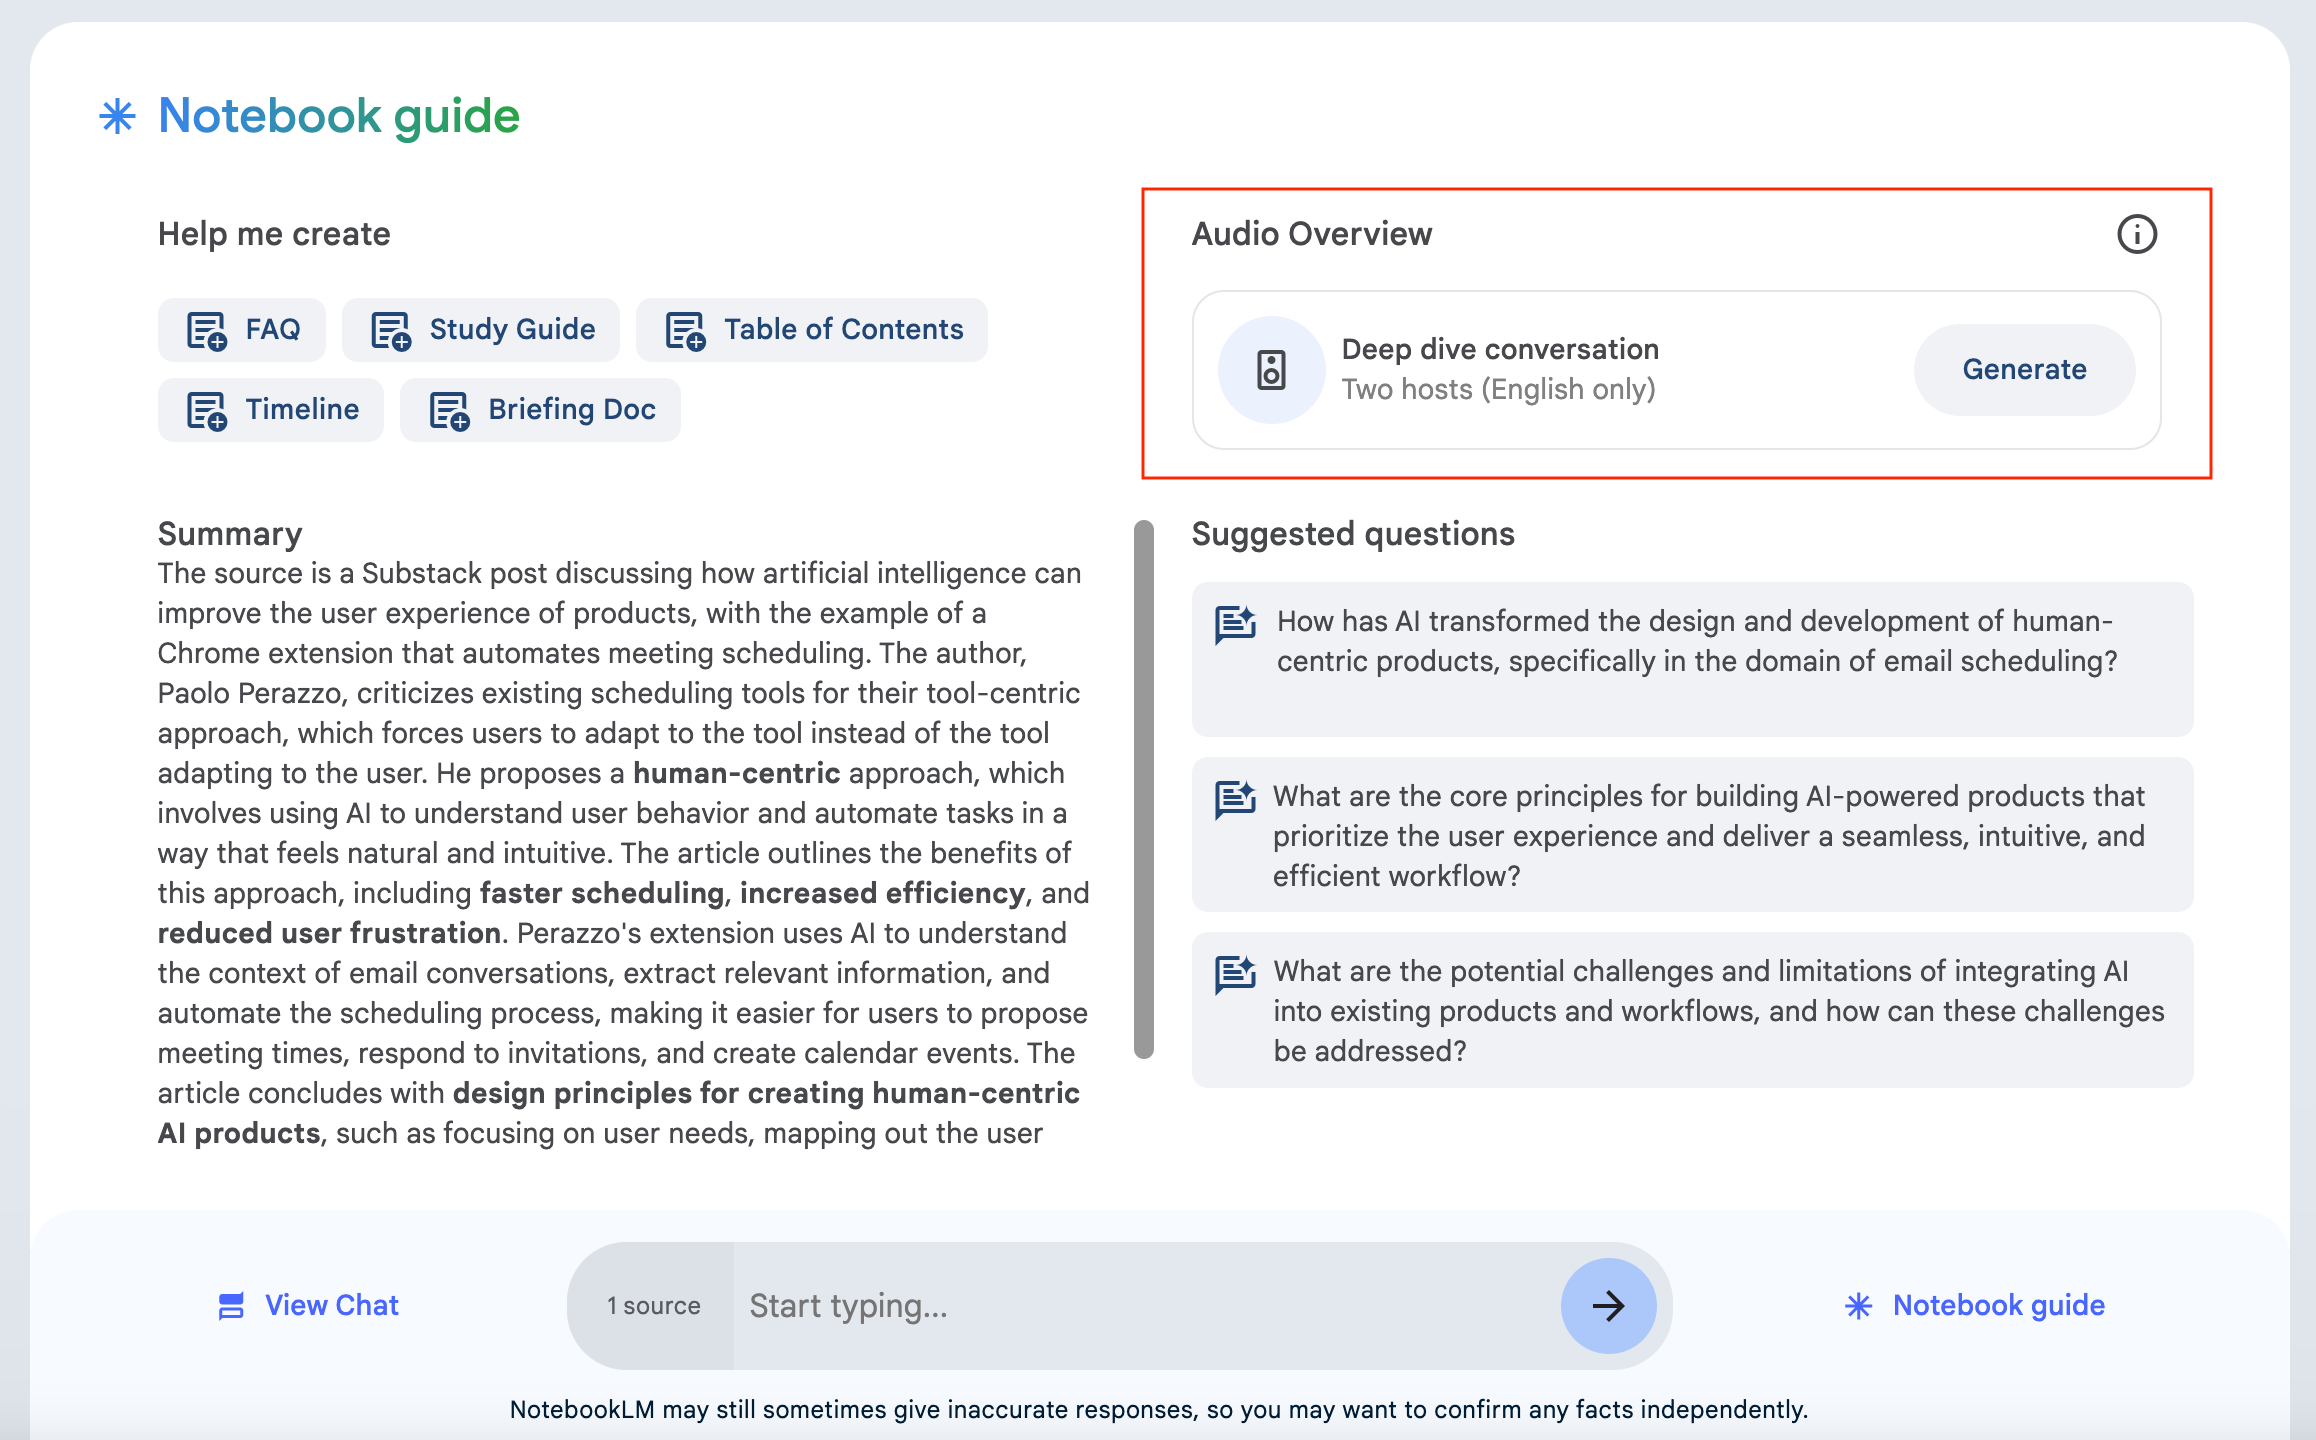Click the Audio Overview heading

1312,234
